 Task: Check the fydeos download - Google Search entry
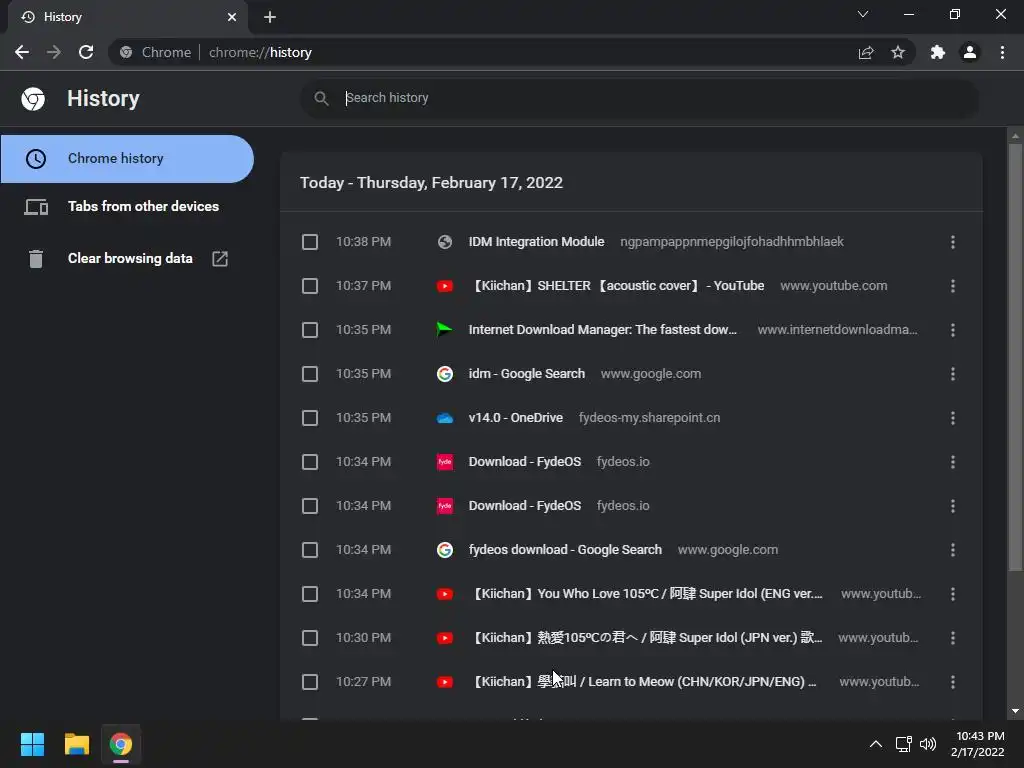[310, 550]
